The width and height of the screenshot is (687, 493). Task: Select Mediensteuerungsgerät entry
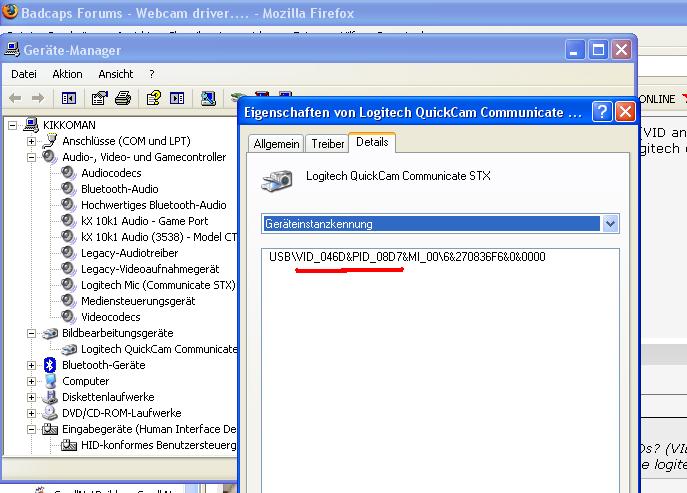[x=138, y=301]
